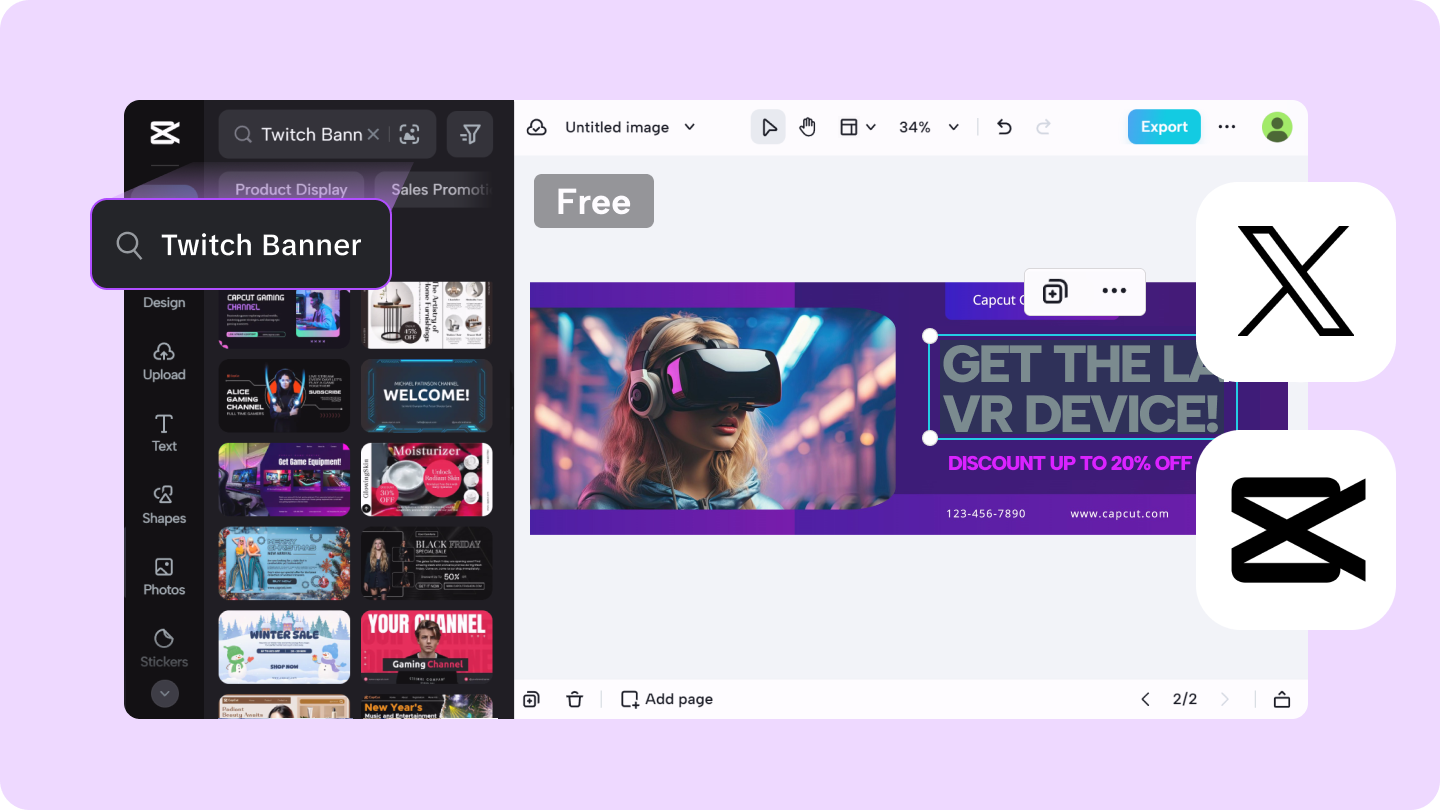
Task: Open the Upload panel in the sidebar
Action: click(163, 362)
